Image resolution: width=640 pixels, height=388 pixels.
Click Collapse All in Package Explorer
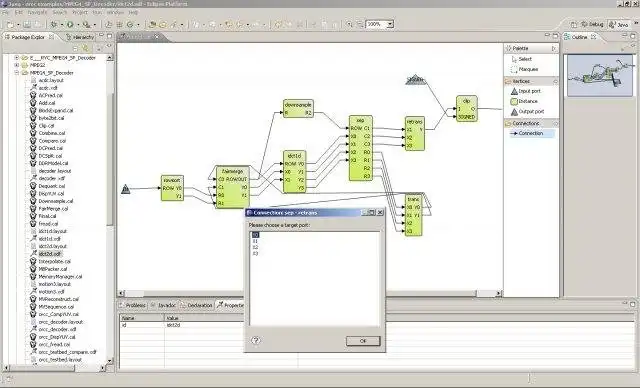pyautogui.click(x=76, y=48)
